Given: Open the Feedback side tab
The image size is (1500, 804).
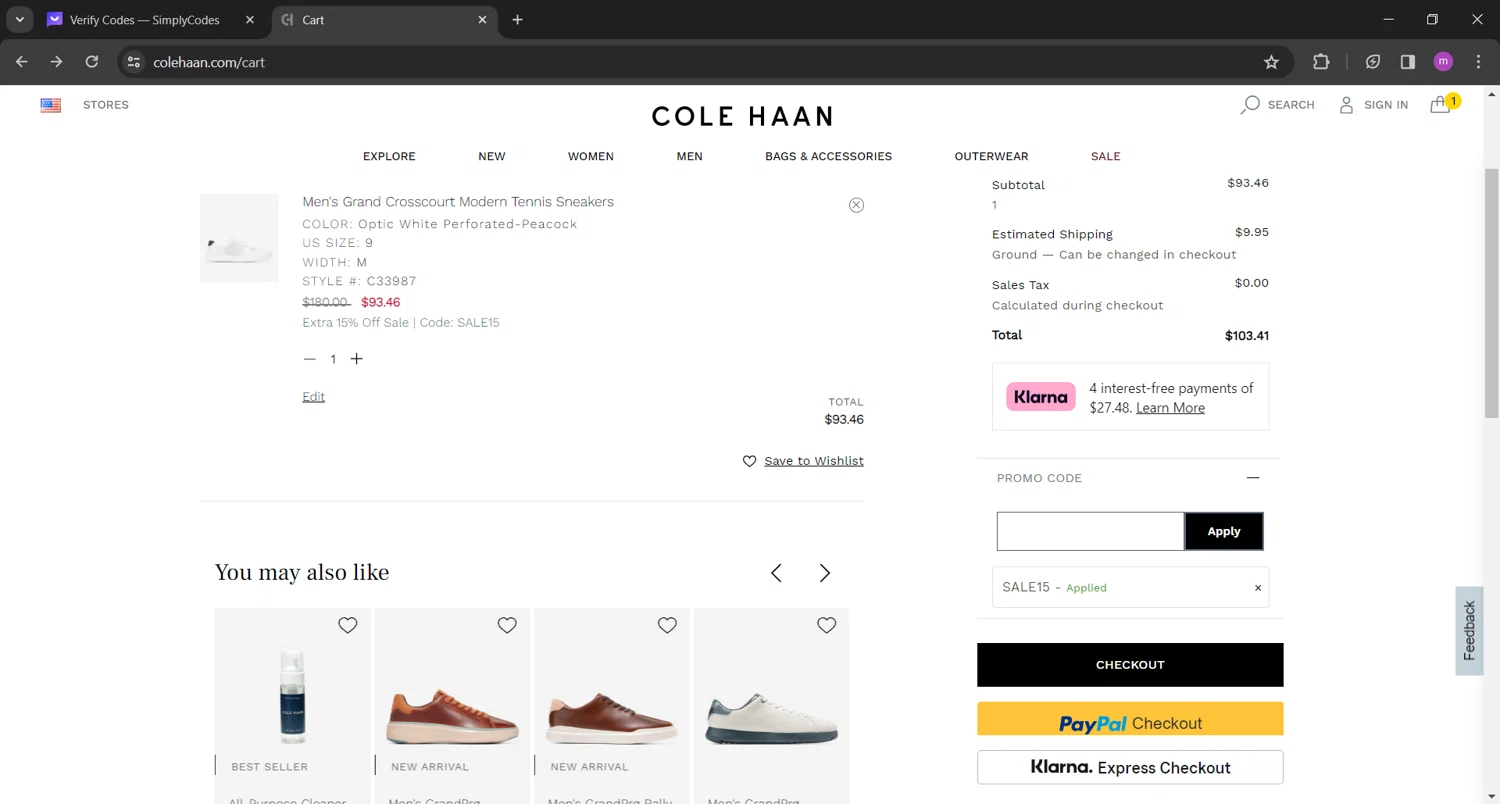Looking at the screenshot, I should pos(1469,631).
